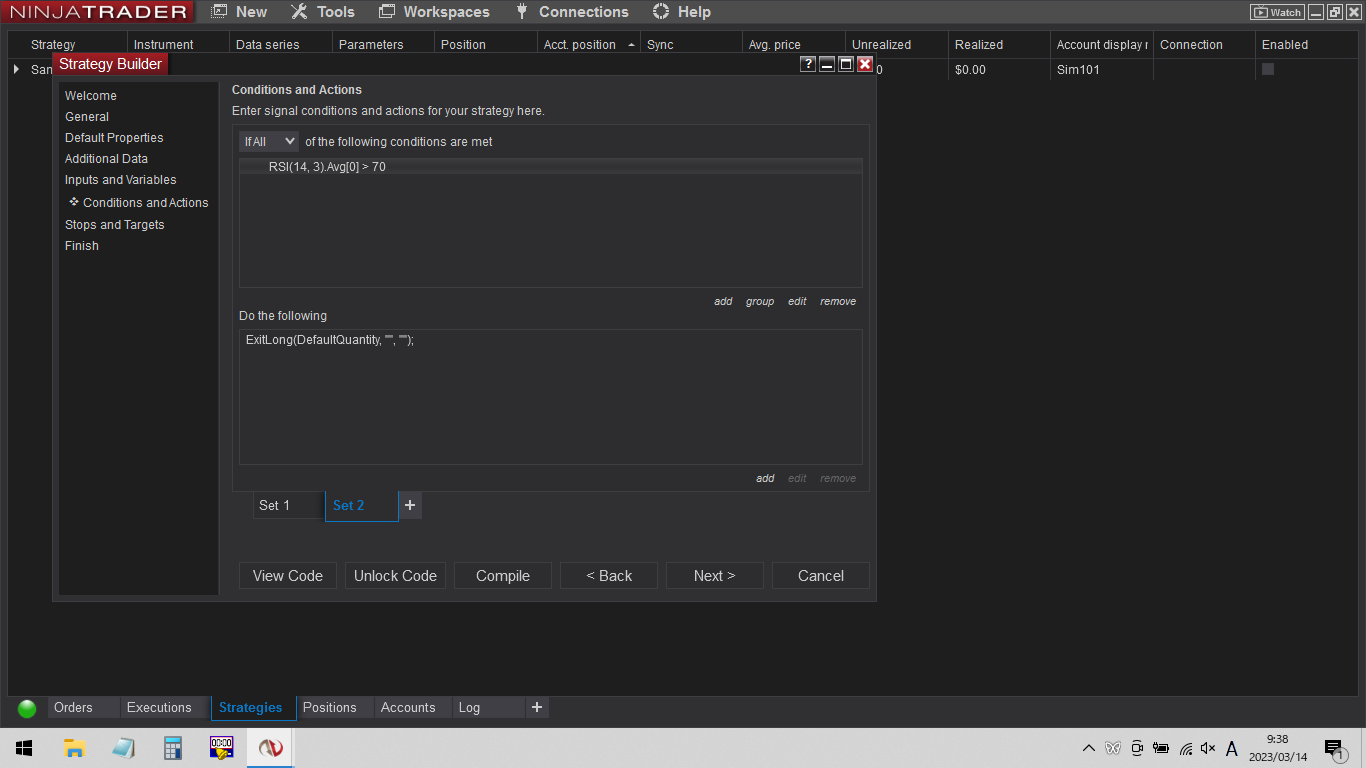Click the Compile button
The width and height of the screenshot is (1366, 768).
point(503,576)
